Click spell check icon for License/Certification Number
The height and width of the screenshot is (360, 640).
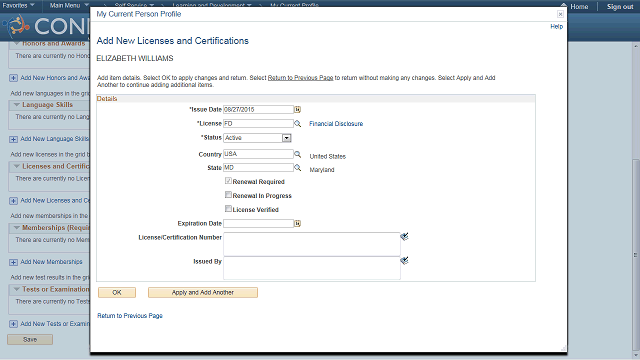pos(404,237)
